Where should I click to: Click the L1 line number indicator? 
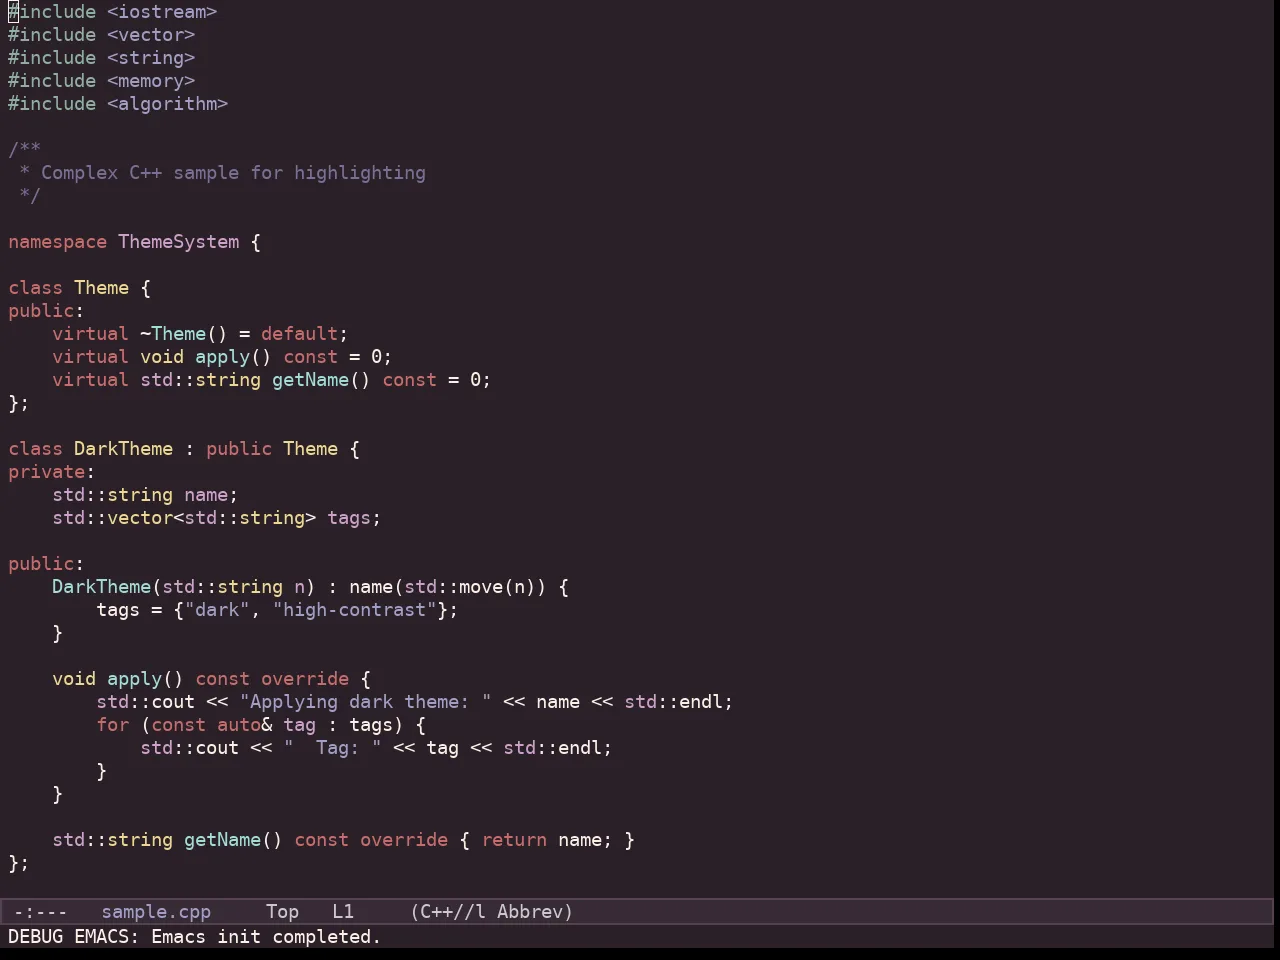(343, 912)
